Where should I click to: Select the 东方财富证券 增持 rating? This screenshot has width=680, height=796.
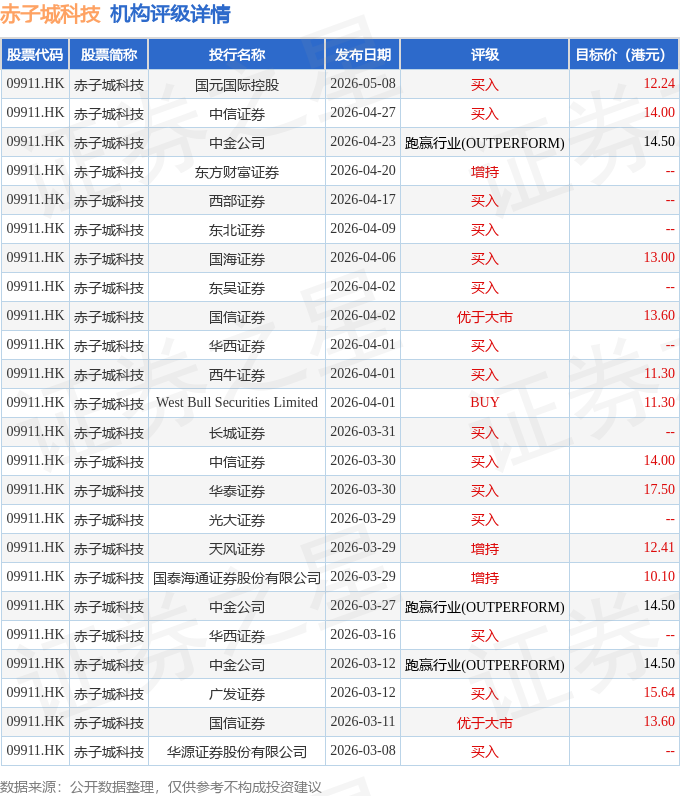pos(484,172)
